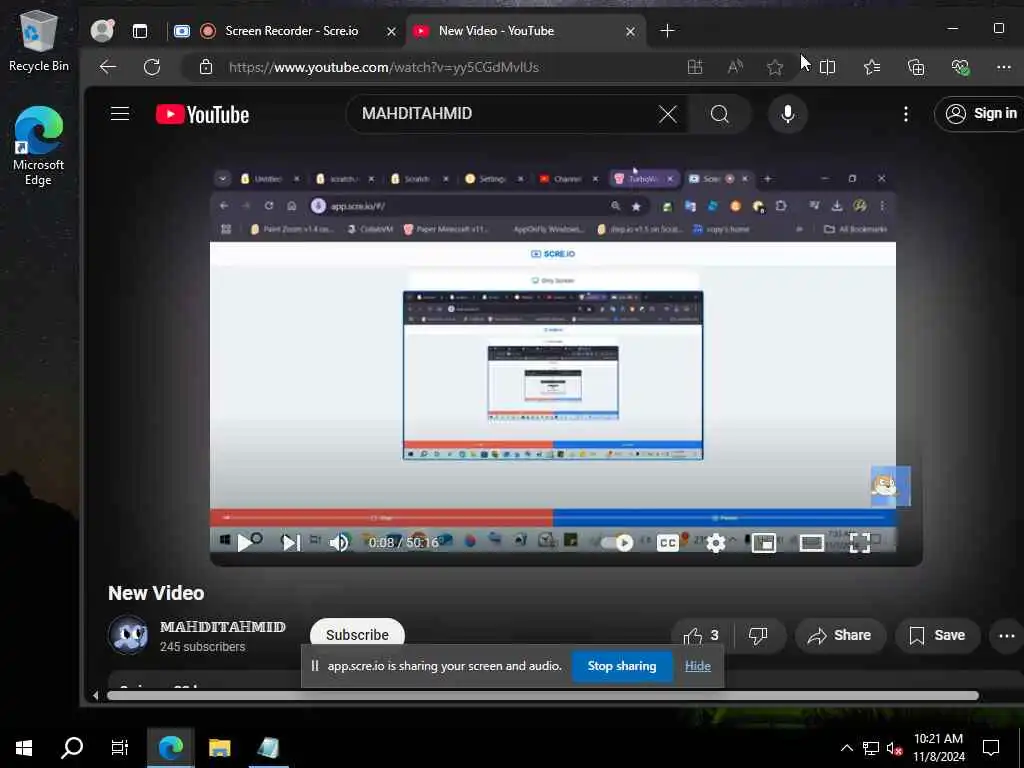Save the video to a playlist

937,635
